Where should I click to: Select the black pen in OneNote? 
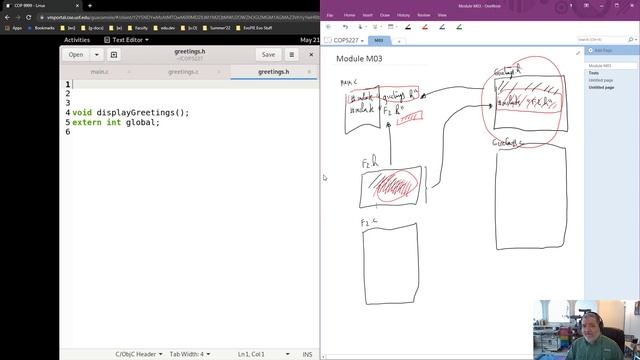tap(408, 27)
